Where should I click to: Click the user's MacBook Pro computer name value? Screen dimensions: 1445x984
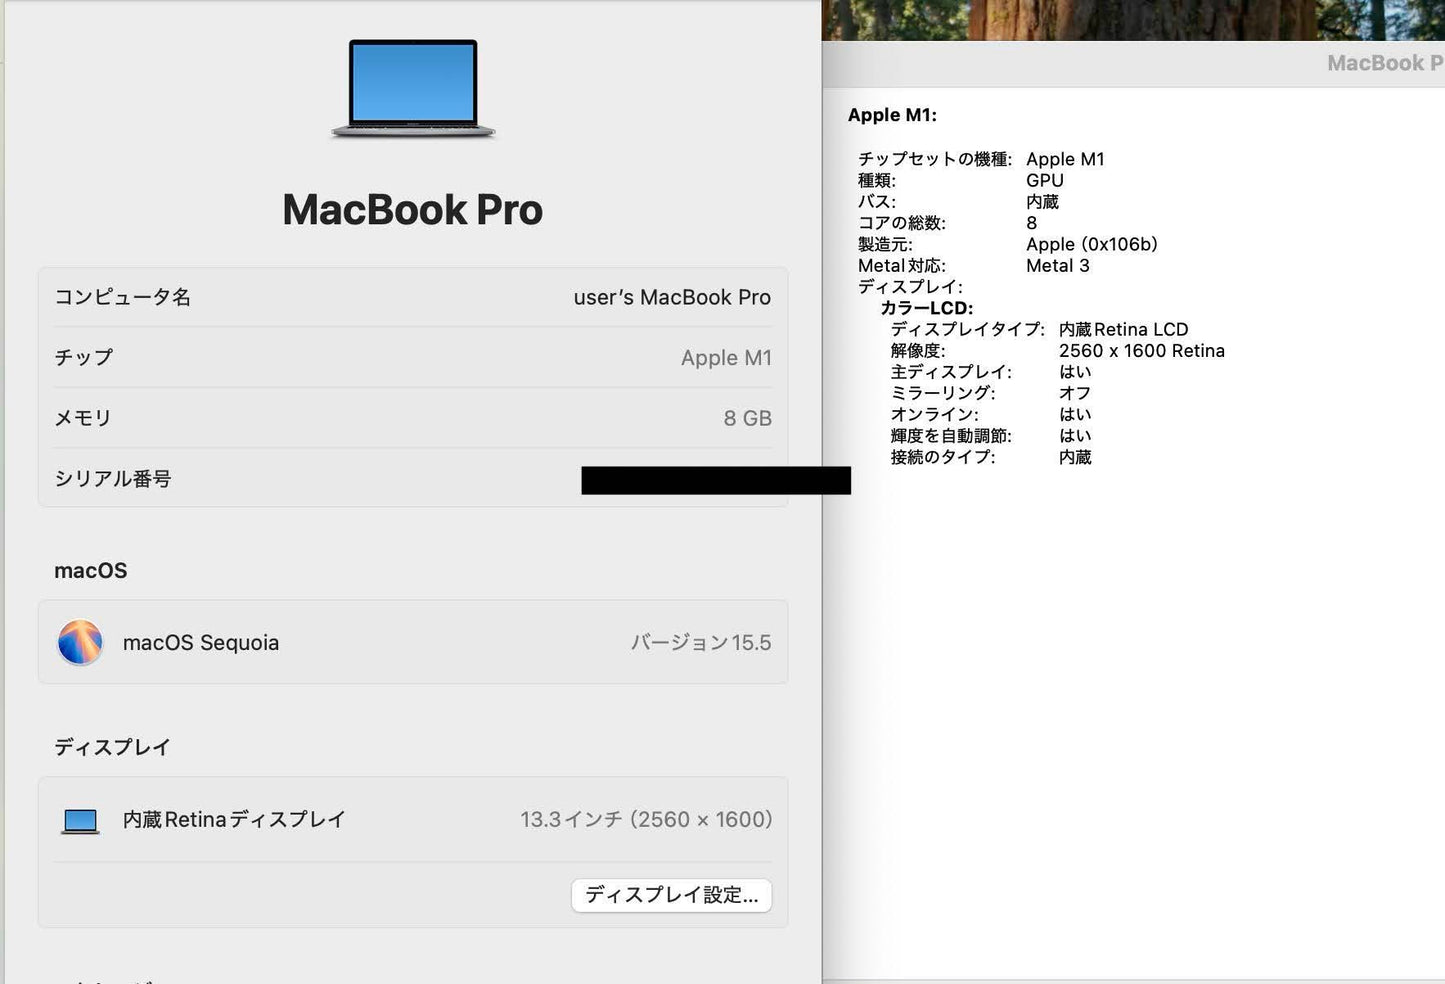click(672, 297)
